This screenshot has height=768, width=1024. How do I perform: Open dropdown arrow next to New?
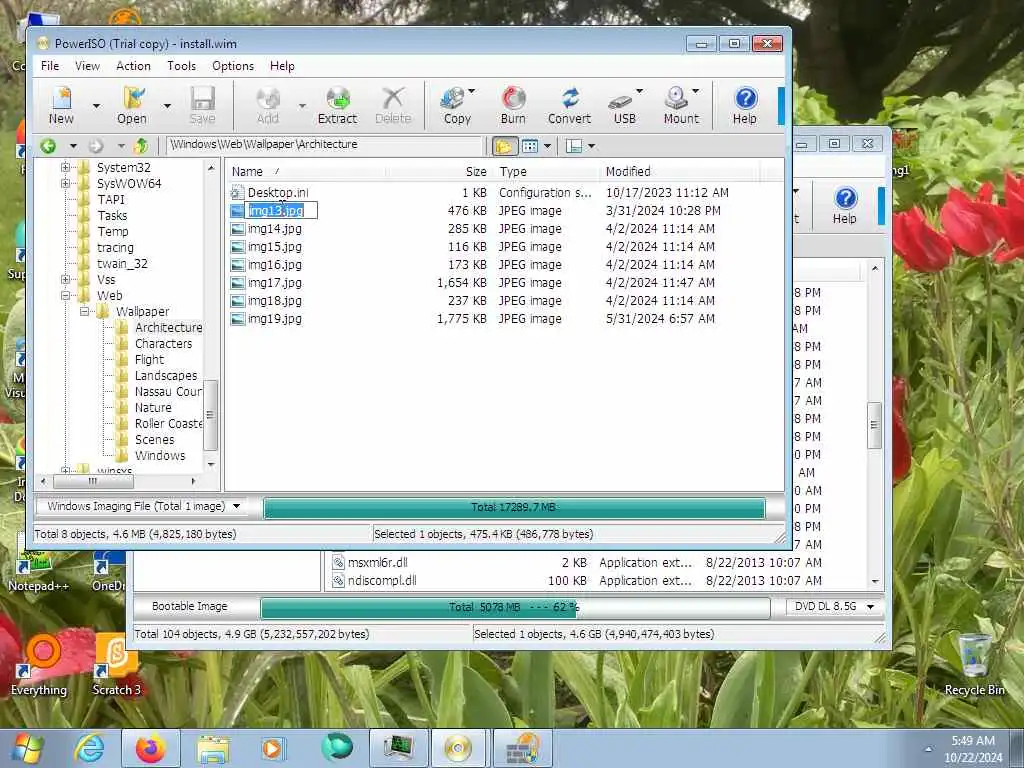tap(96, 105)
